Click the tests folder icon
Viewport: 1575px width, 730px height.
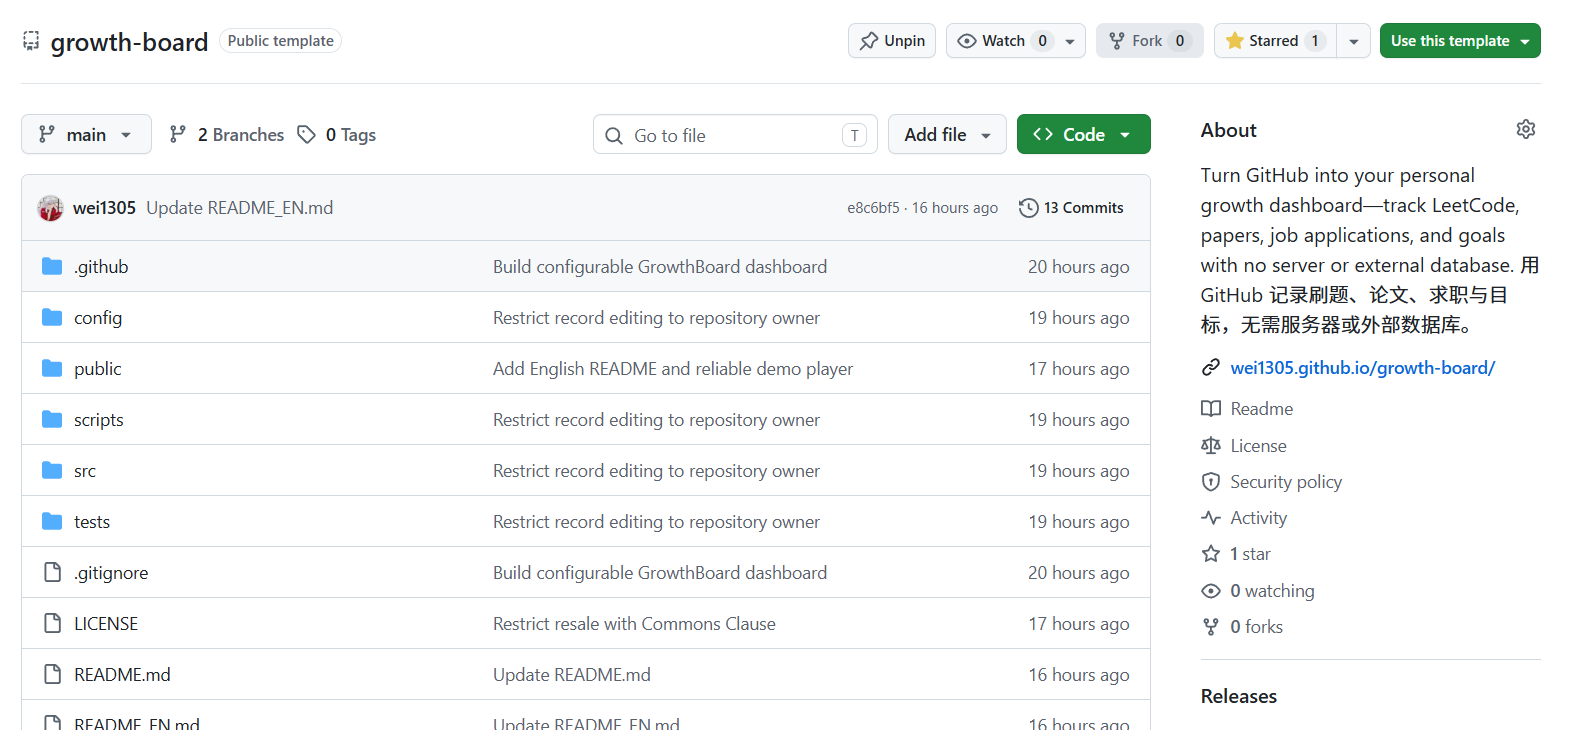click(x=52, y=521)
